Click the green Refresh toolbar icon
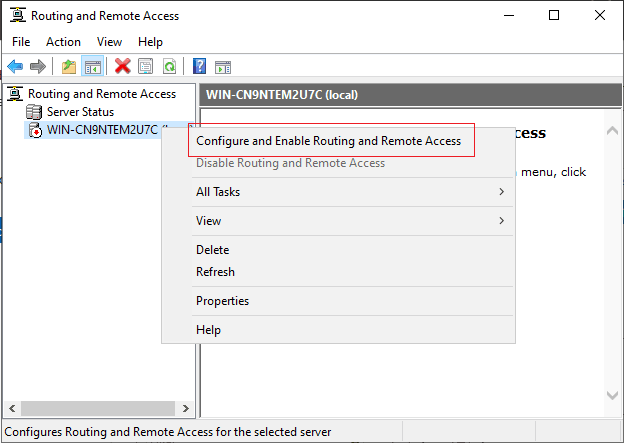The width and height of the screenshot is (624, 443). click(169, 66)
